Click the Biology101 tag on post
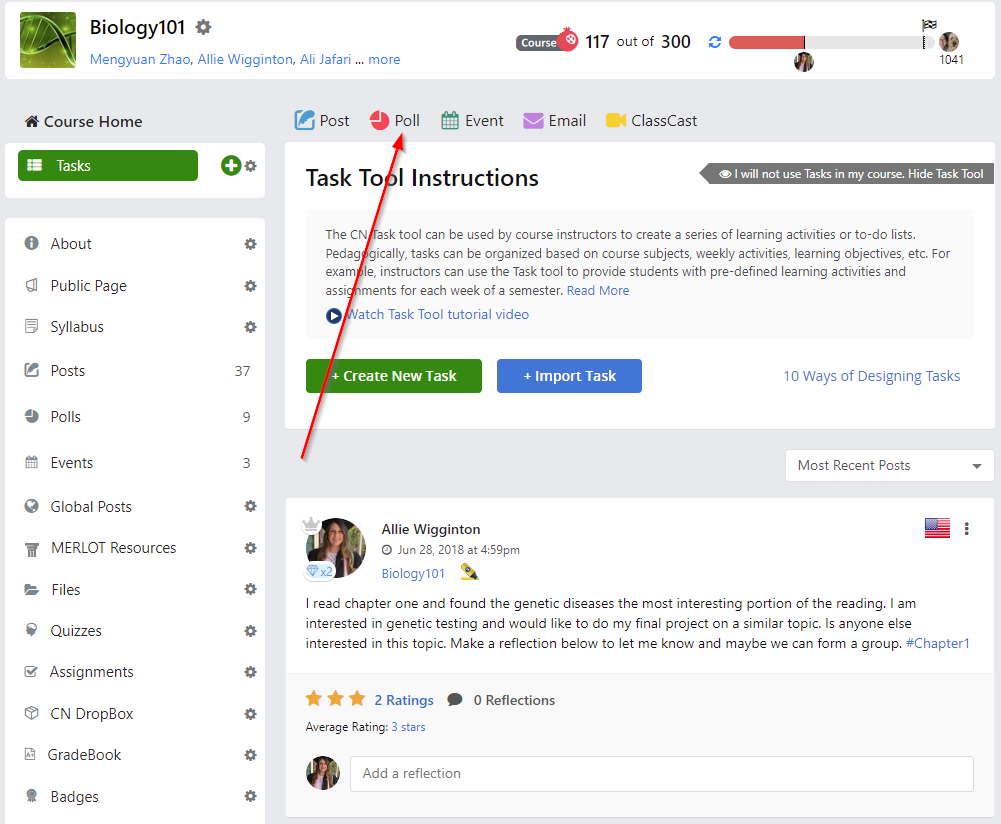The height and width of the screenshot is (824, 1001). (x=413, y=573)
